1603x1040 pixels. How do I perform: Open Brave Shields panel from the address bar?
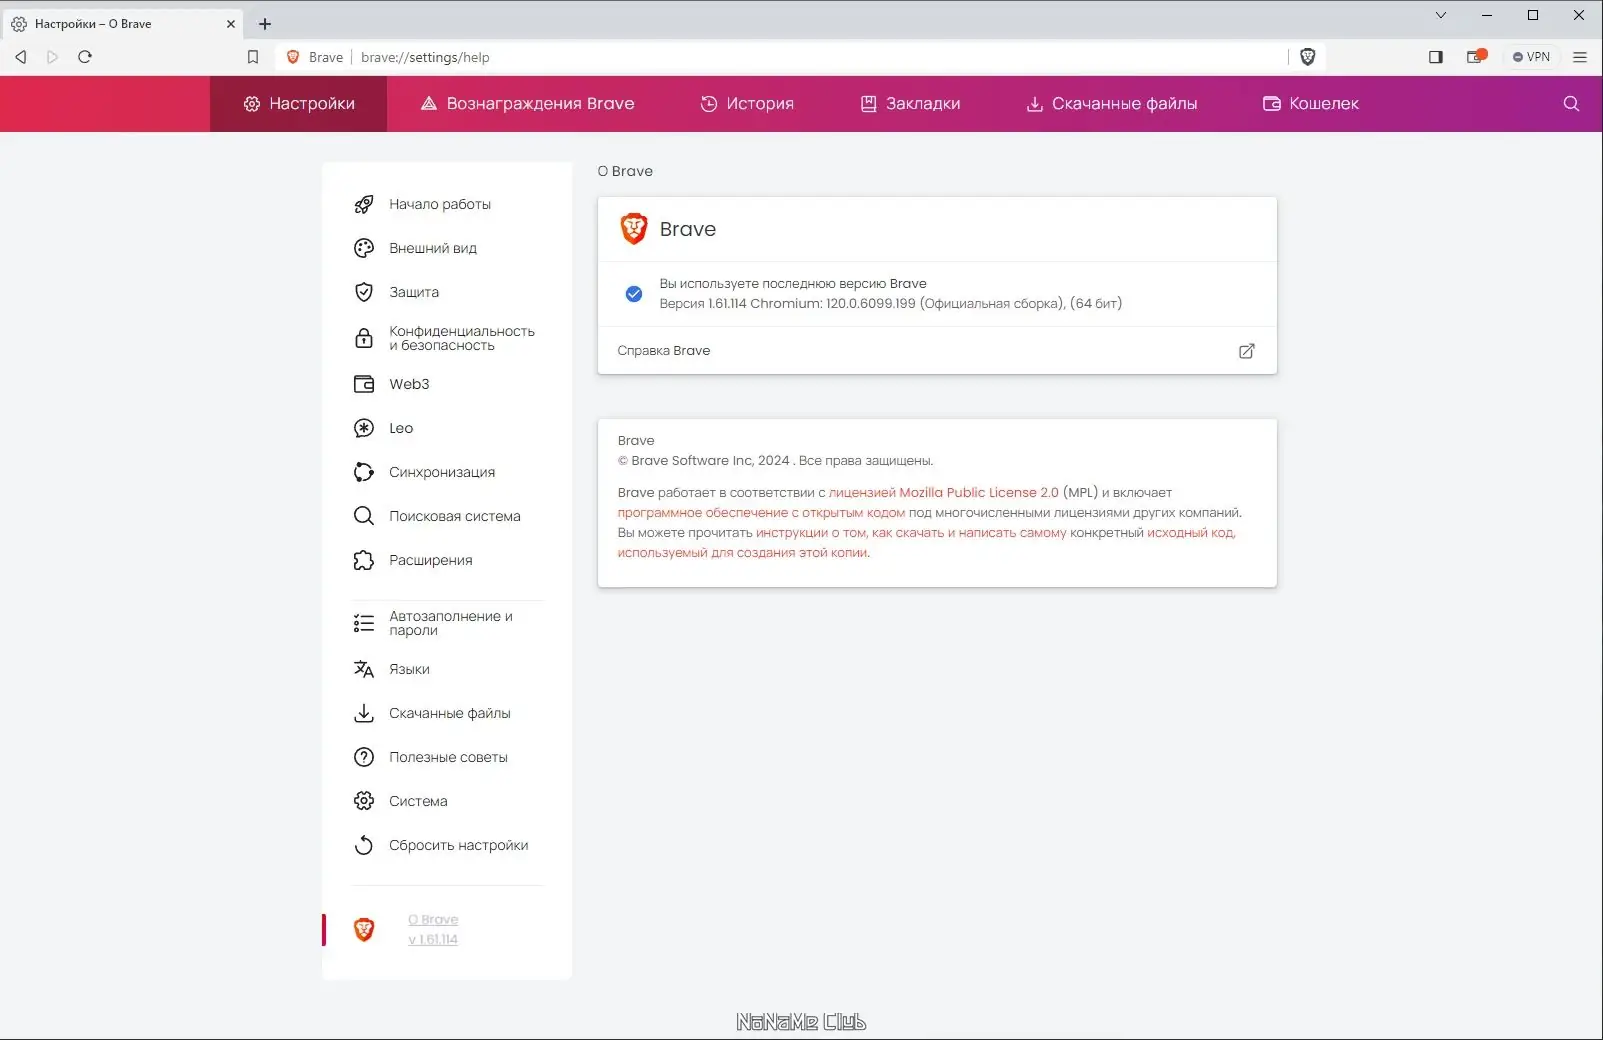click(x=1308, y=57)
